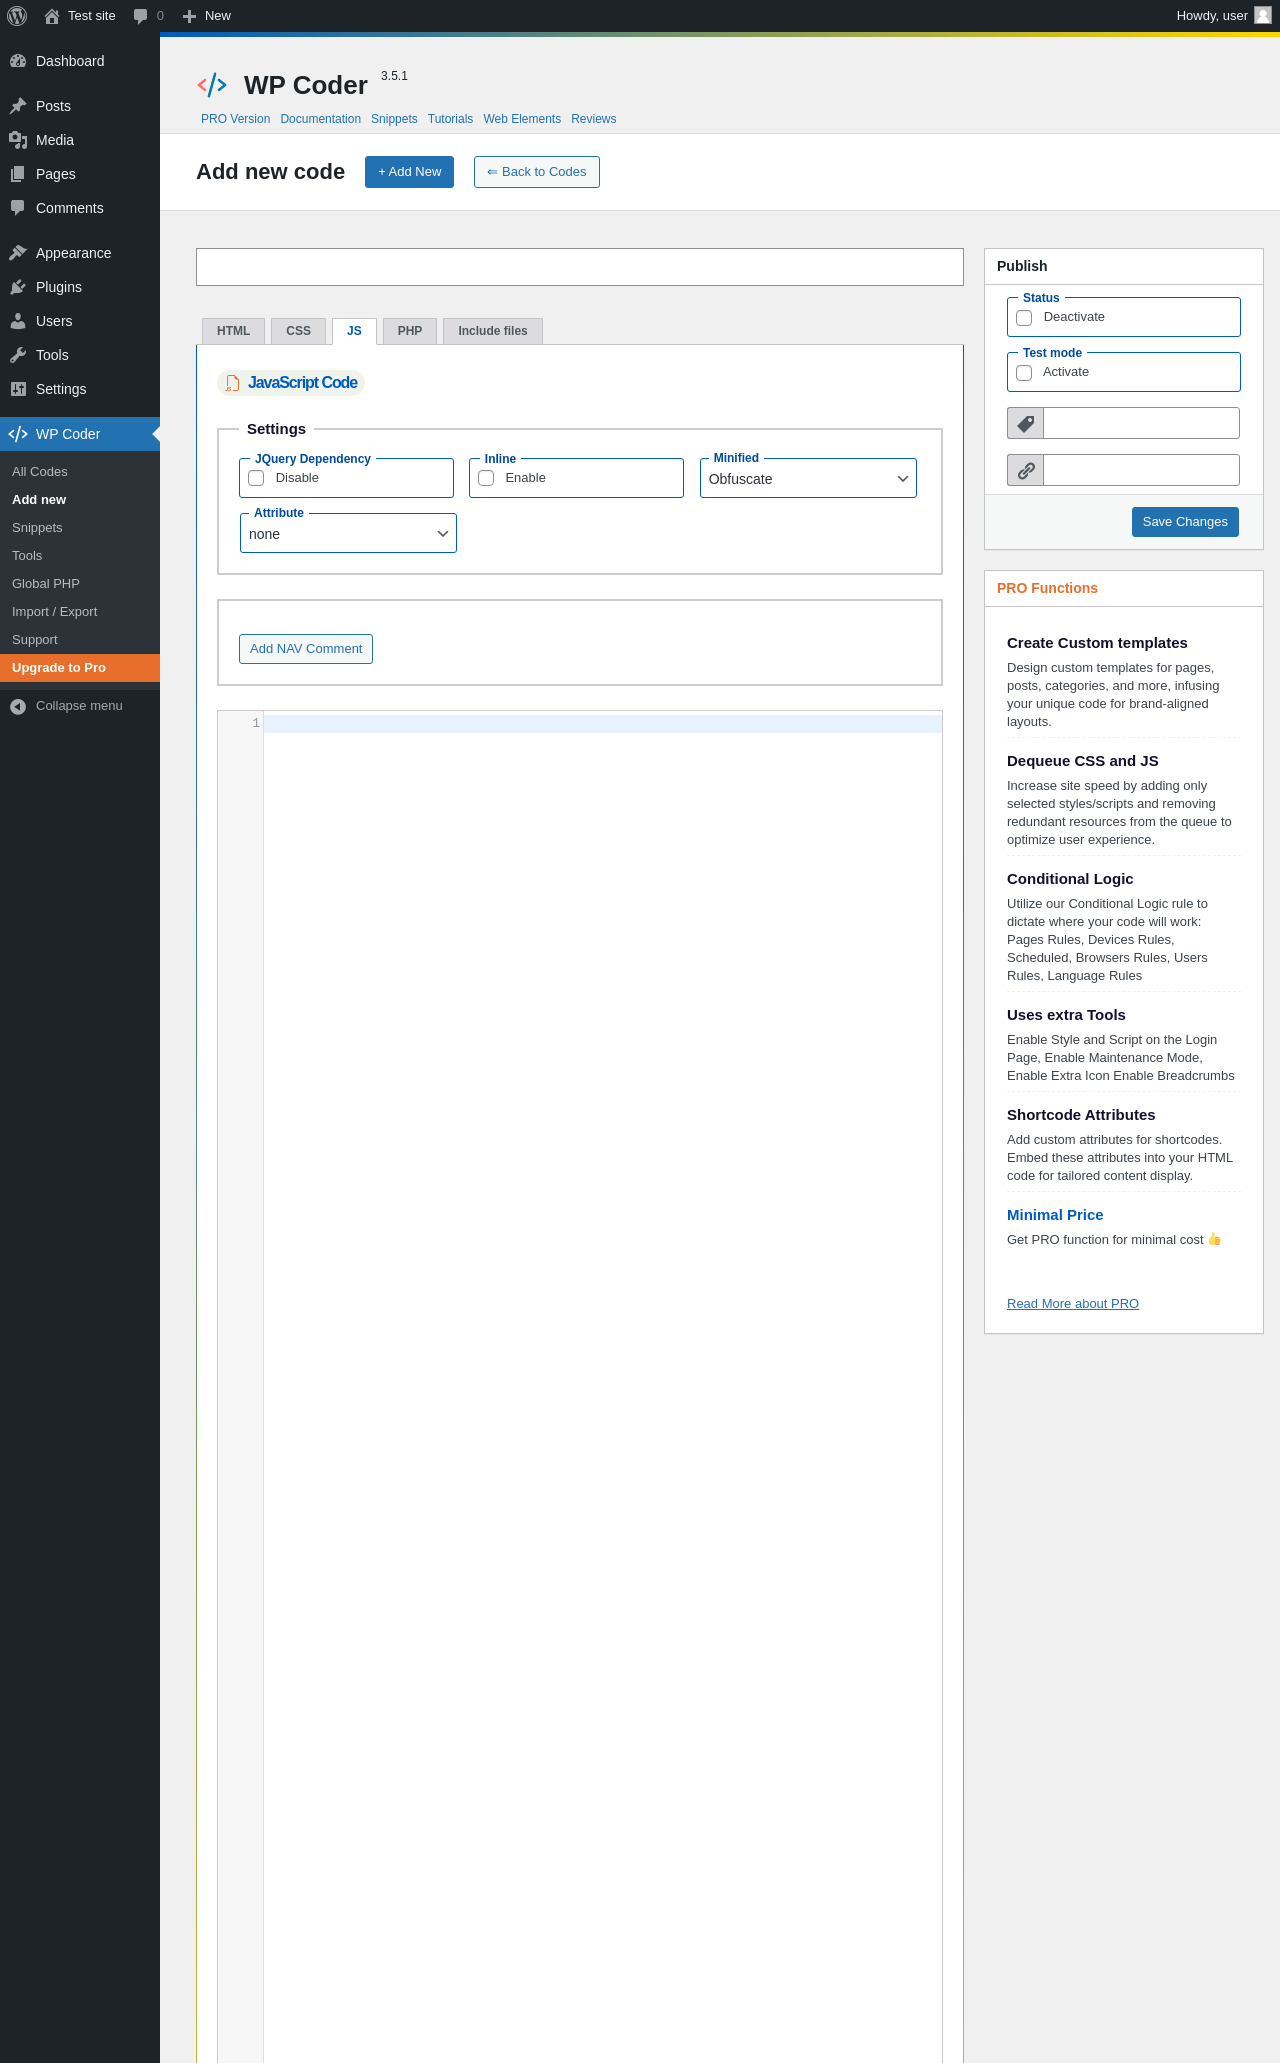This screenshot has width=1280, height=2063.
Task: Click the Settings sliders icon
Action: click(18, 389)
